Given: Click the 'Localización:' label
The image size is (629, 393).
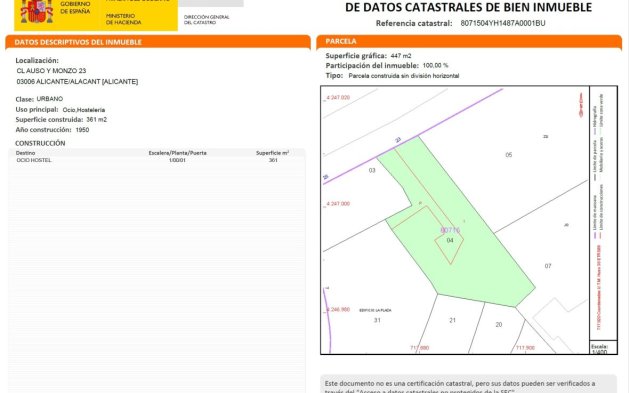Looking at the screenshot, I should pos(37,61).
